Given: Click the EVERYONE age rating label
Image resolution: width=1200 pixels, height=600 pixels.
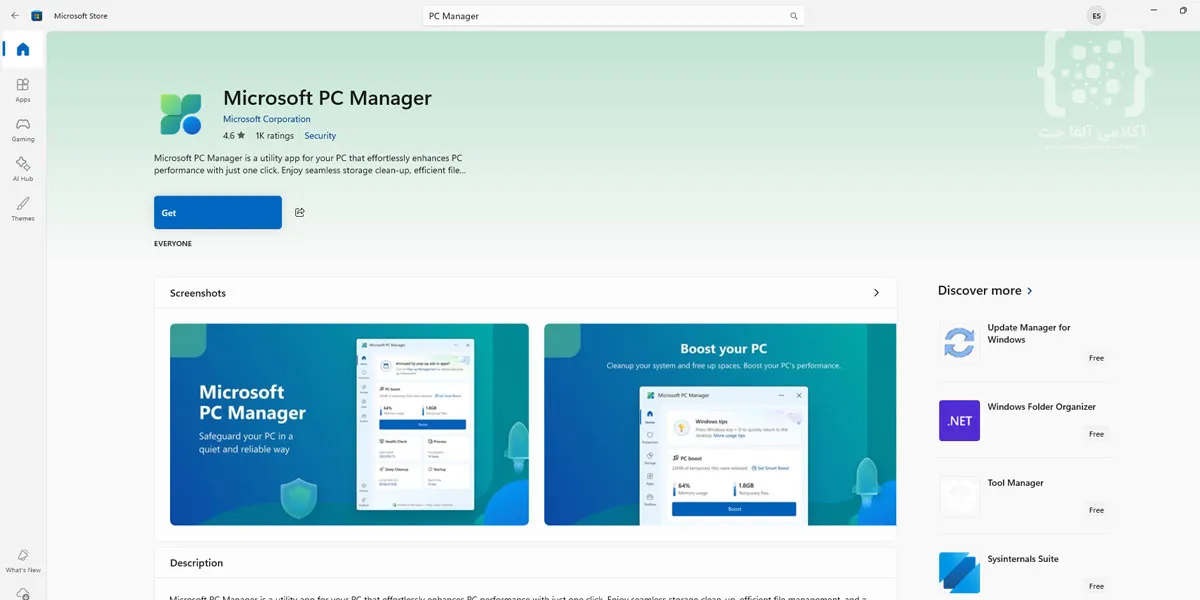Looking at the screenshot, I should point(173,244).
